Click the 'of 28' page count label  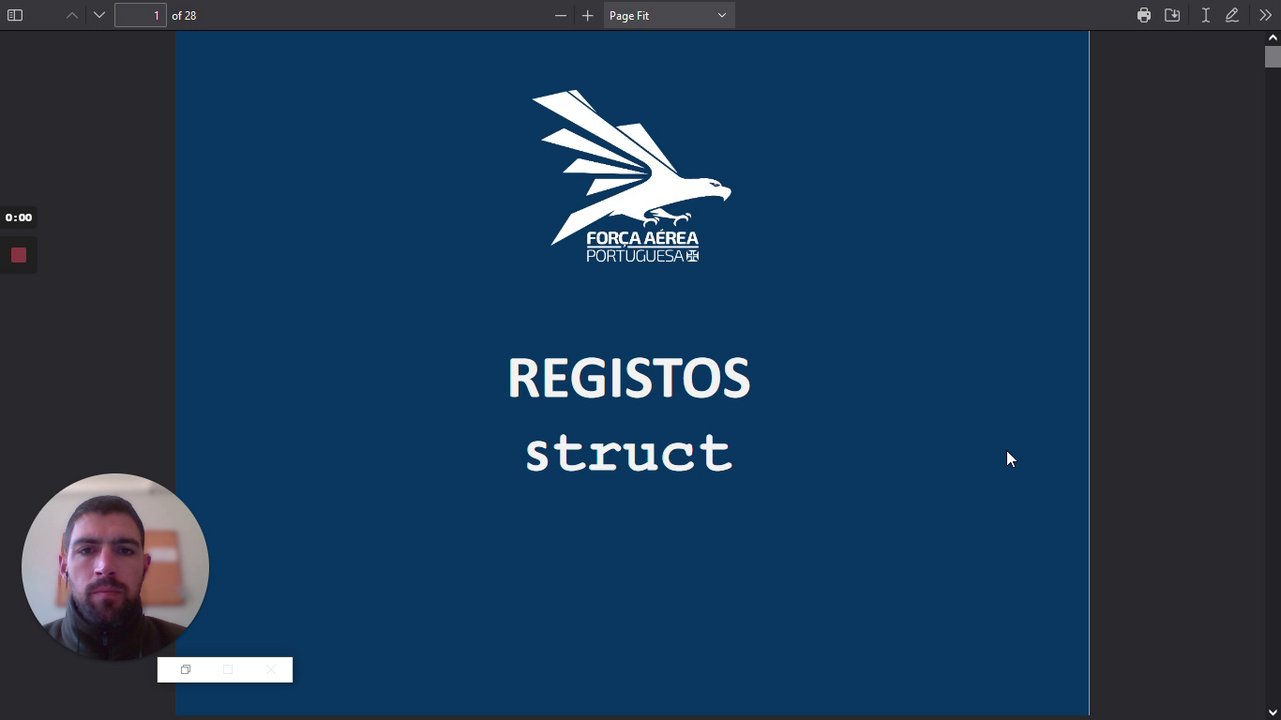[x=184, y=16]
